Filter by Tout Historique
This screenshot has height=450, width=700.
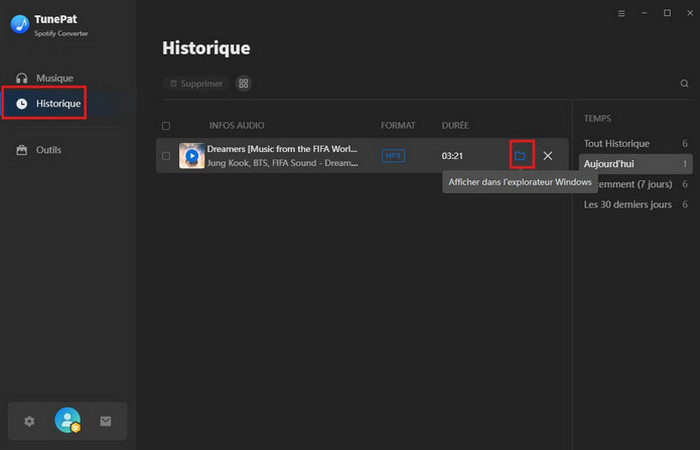[616, 144]
